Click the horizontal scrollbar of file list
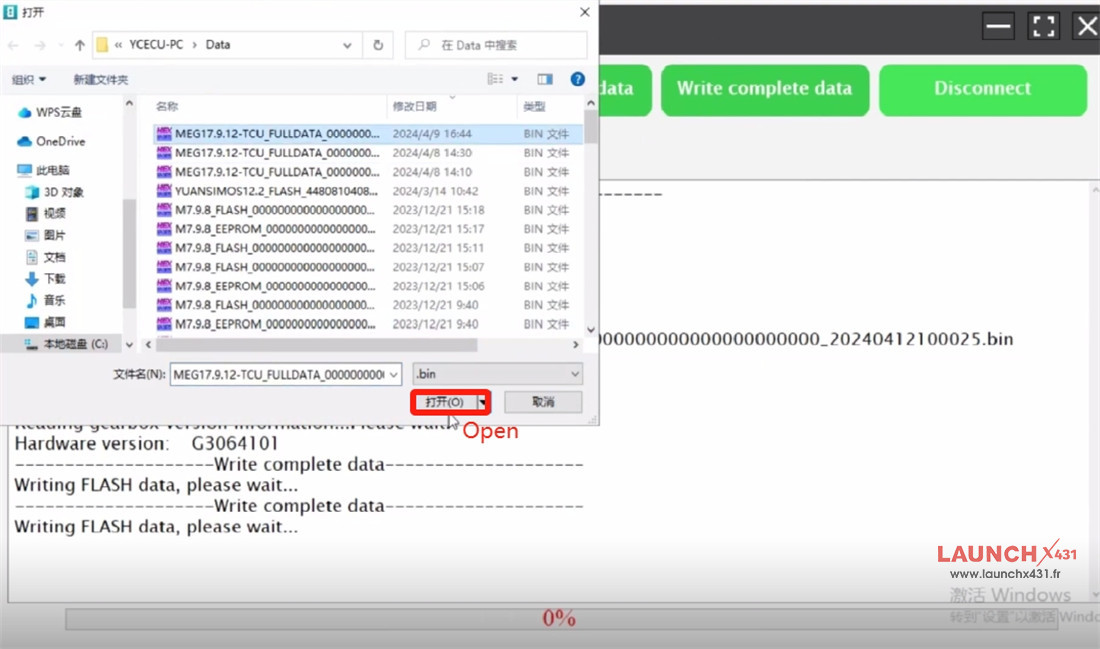This screenshot has height=649, width=1100. [x=360, y=344]
